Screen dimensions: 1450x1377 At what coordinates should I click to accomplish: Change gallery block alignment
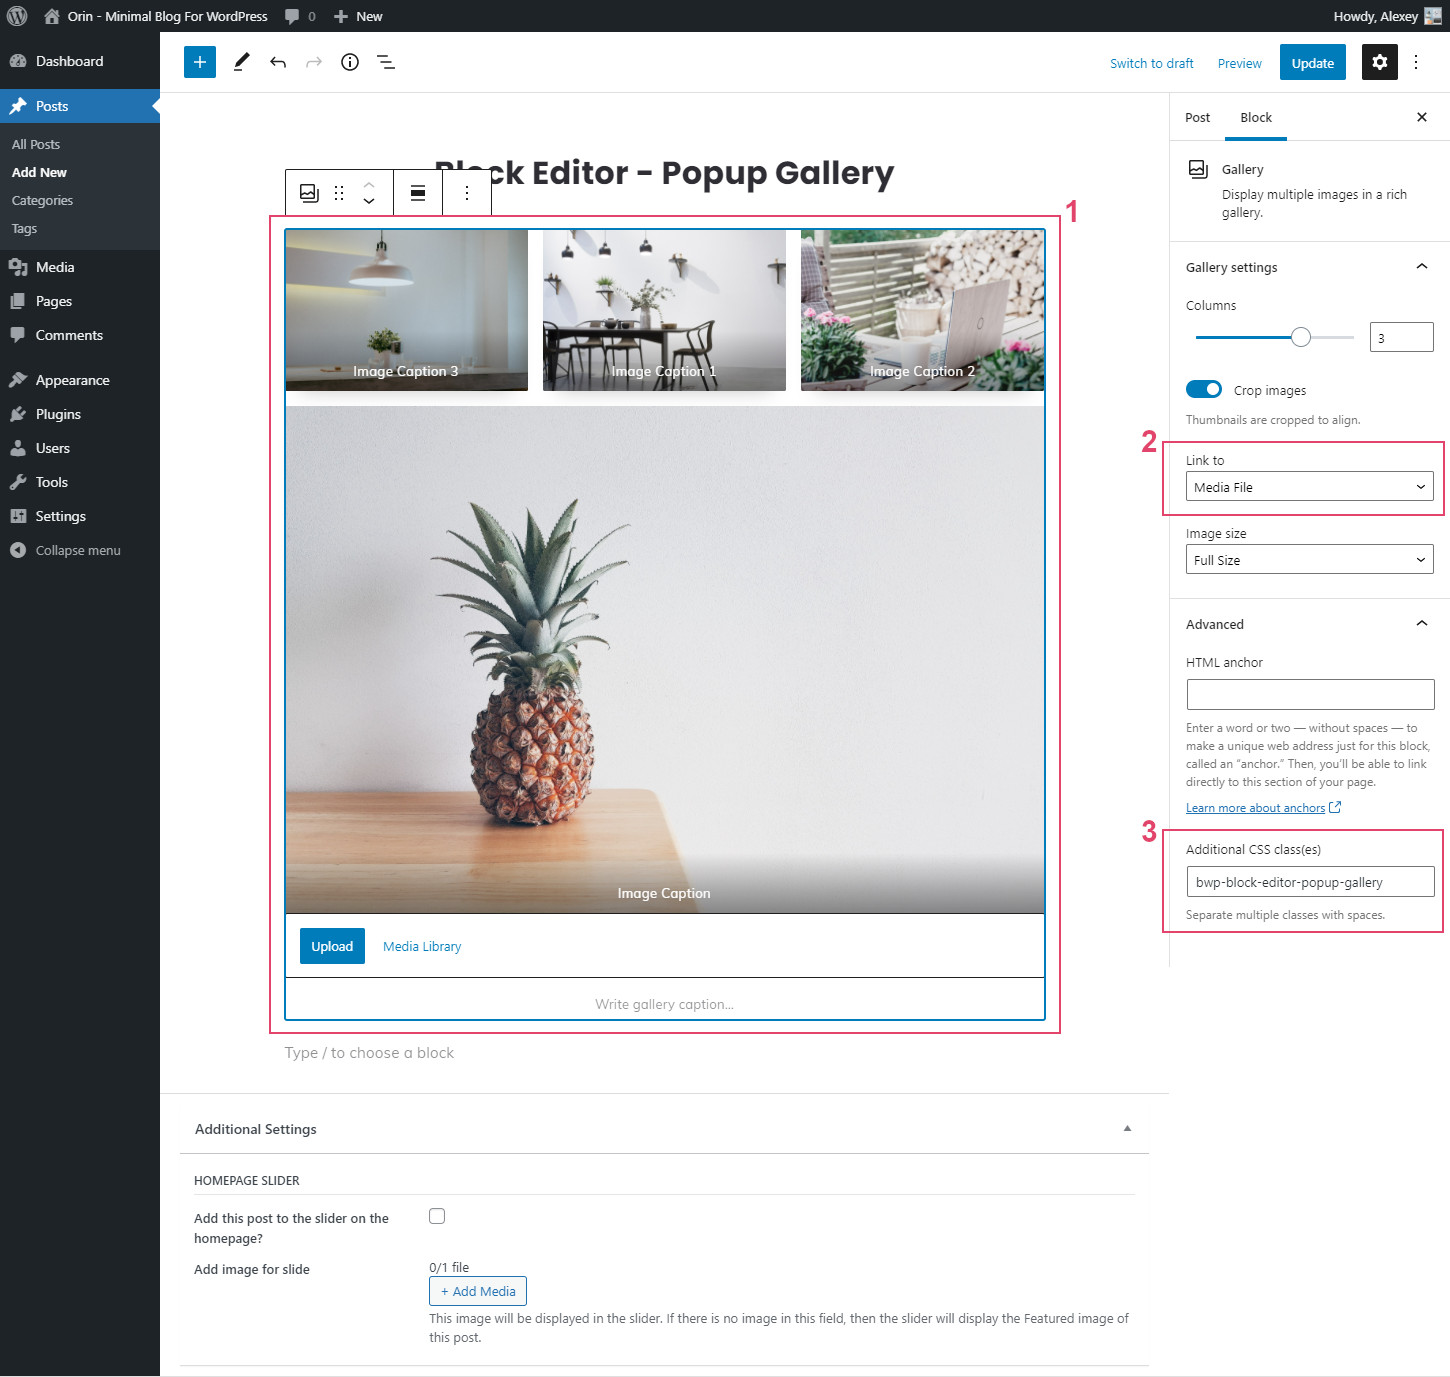coord(417,193)
